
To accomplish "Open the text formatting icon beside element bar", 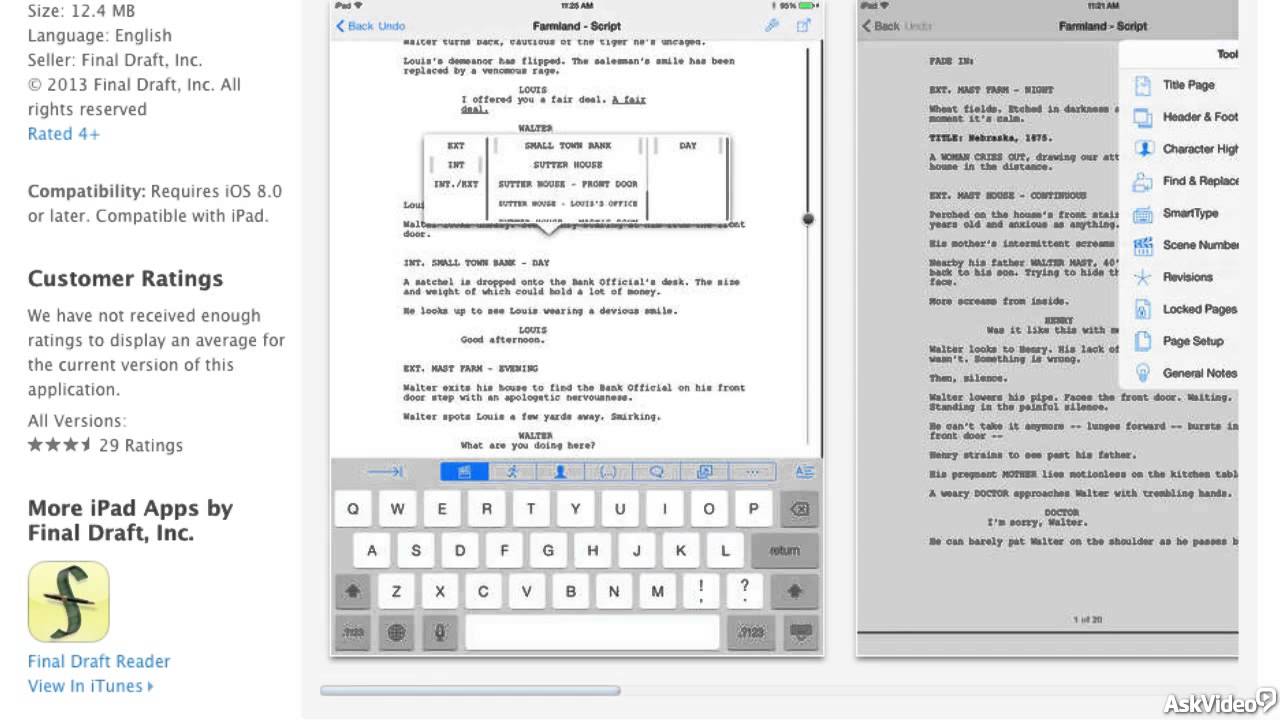I will coord(803,472).
